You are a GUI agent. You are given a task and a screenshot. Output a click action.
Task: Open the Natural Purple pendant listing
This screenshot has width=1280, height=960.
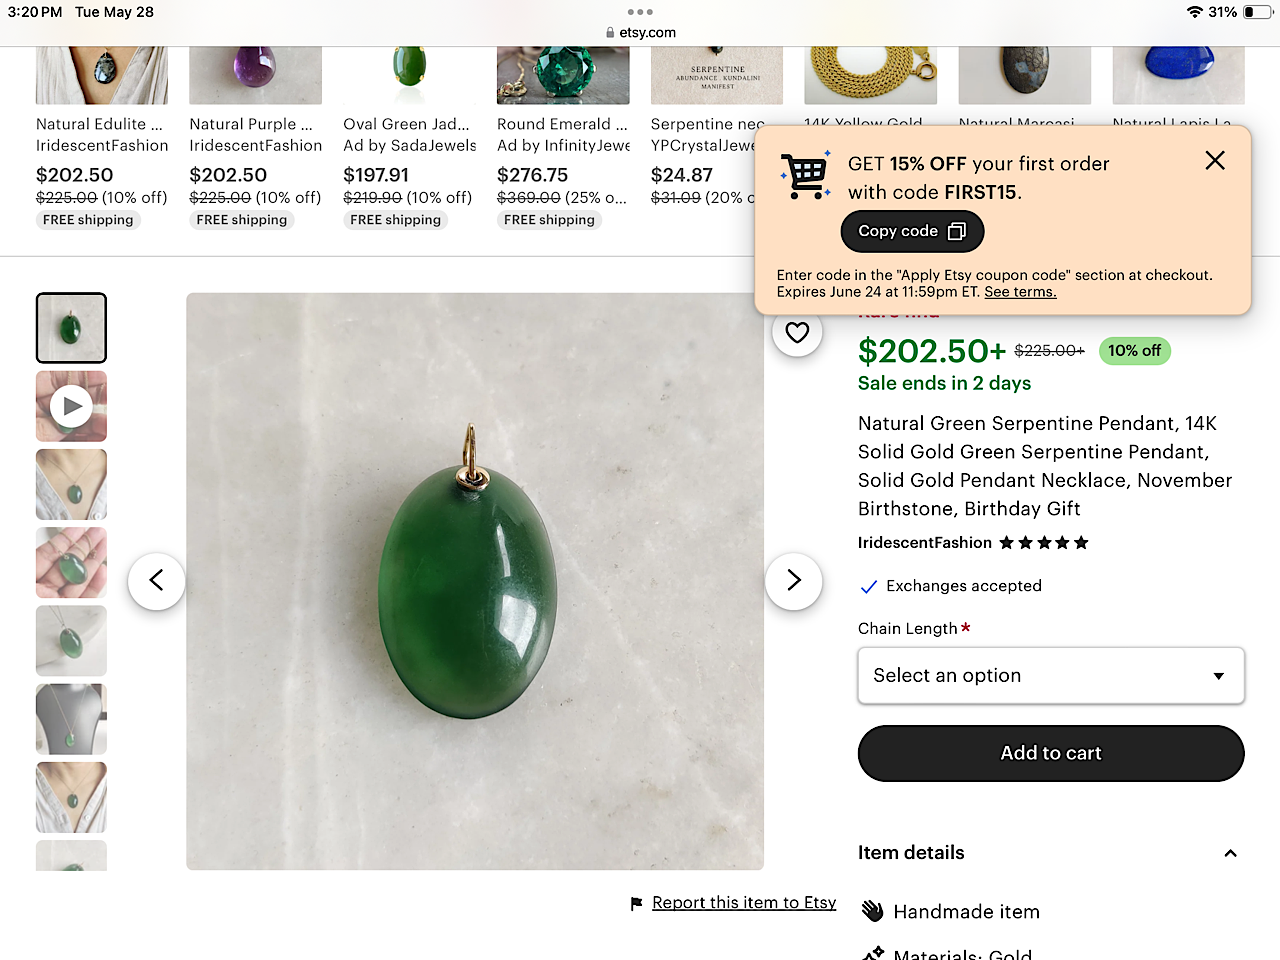pyautogui.click(x=251, y=124)
